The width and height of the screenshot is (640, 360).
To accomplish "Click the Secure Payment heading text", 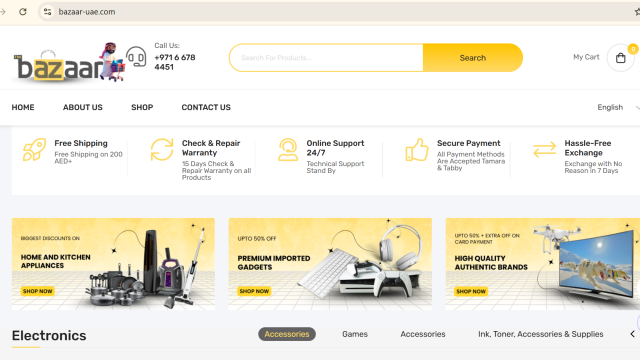I will (x=469, y=143).
